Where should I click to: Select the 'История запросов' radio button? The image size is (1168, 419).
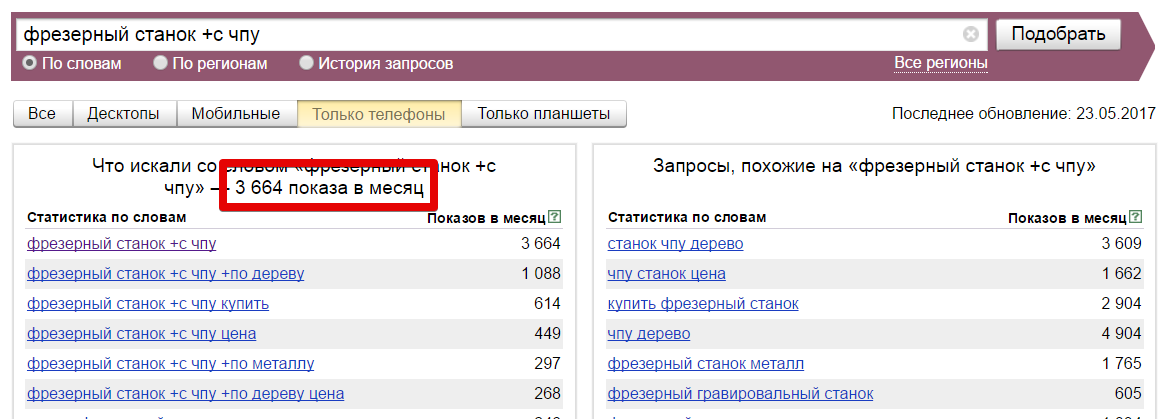[307, 63]
